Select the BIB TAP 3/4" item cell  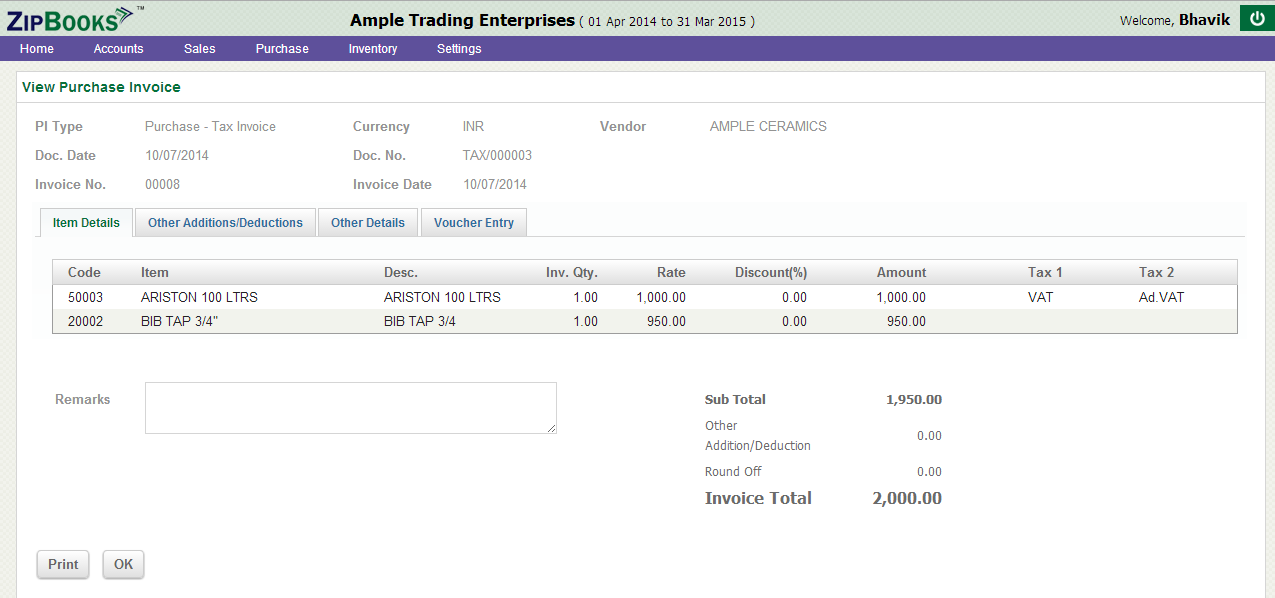click(179, 321)
